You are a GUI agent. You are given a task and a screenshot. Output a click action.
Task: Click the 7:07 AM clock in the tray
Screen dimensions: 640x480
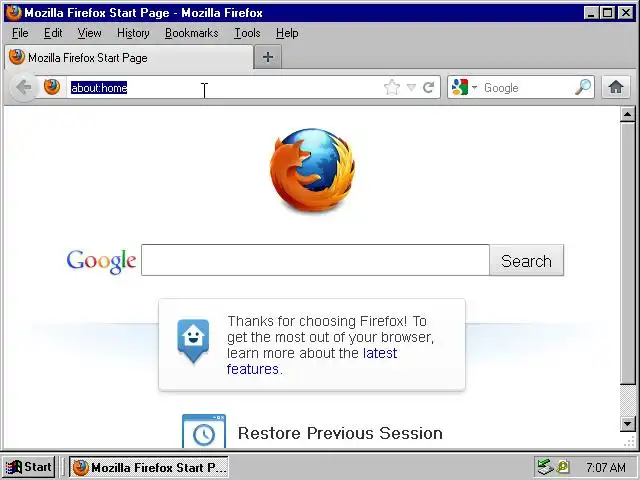pos(606,467)
